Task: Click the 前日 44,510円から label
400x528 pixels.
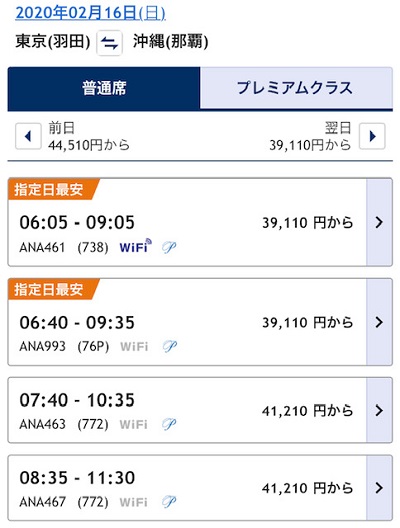Action: coord(89,136)
